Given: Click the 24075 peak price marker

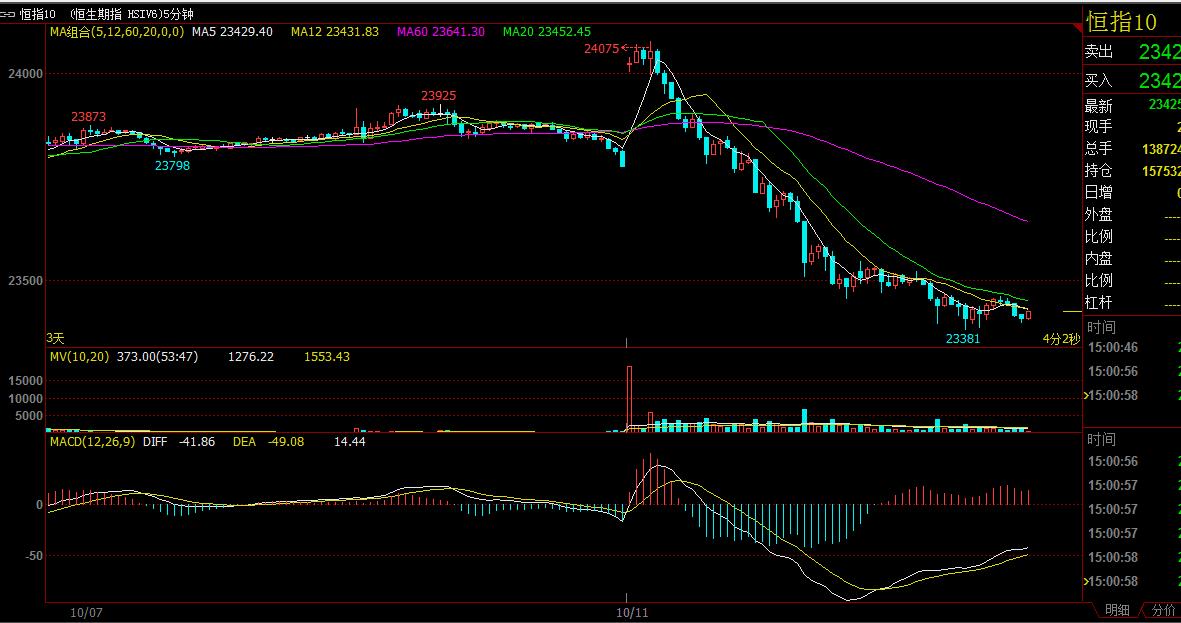Looking at the screenshot, I should point(601,48).
